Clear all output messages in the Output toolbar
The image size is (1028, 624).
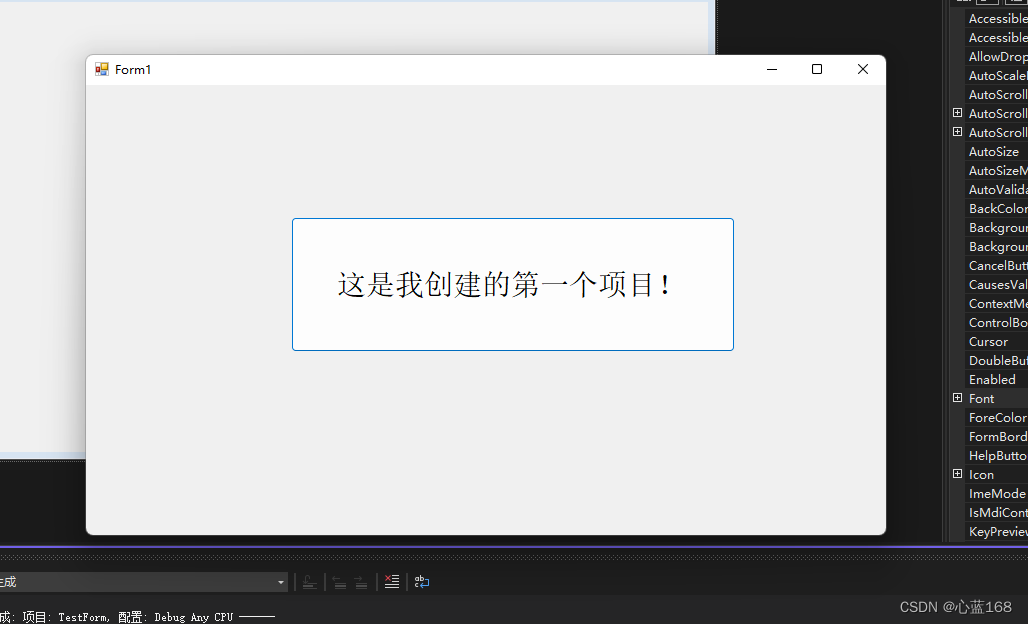(392, 582)
